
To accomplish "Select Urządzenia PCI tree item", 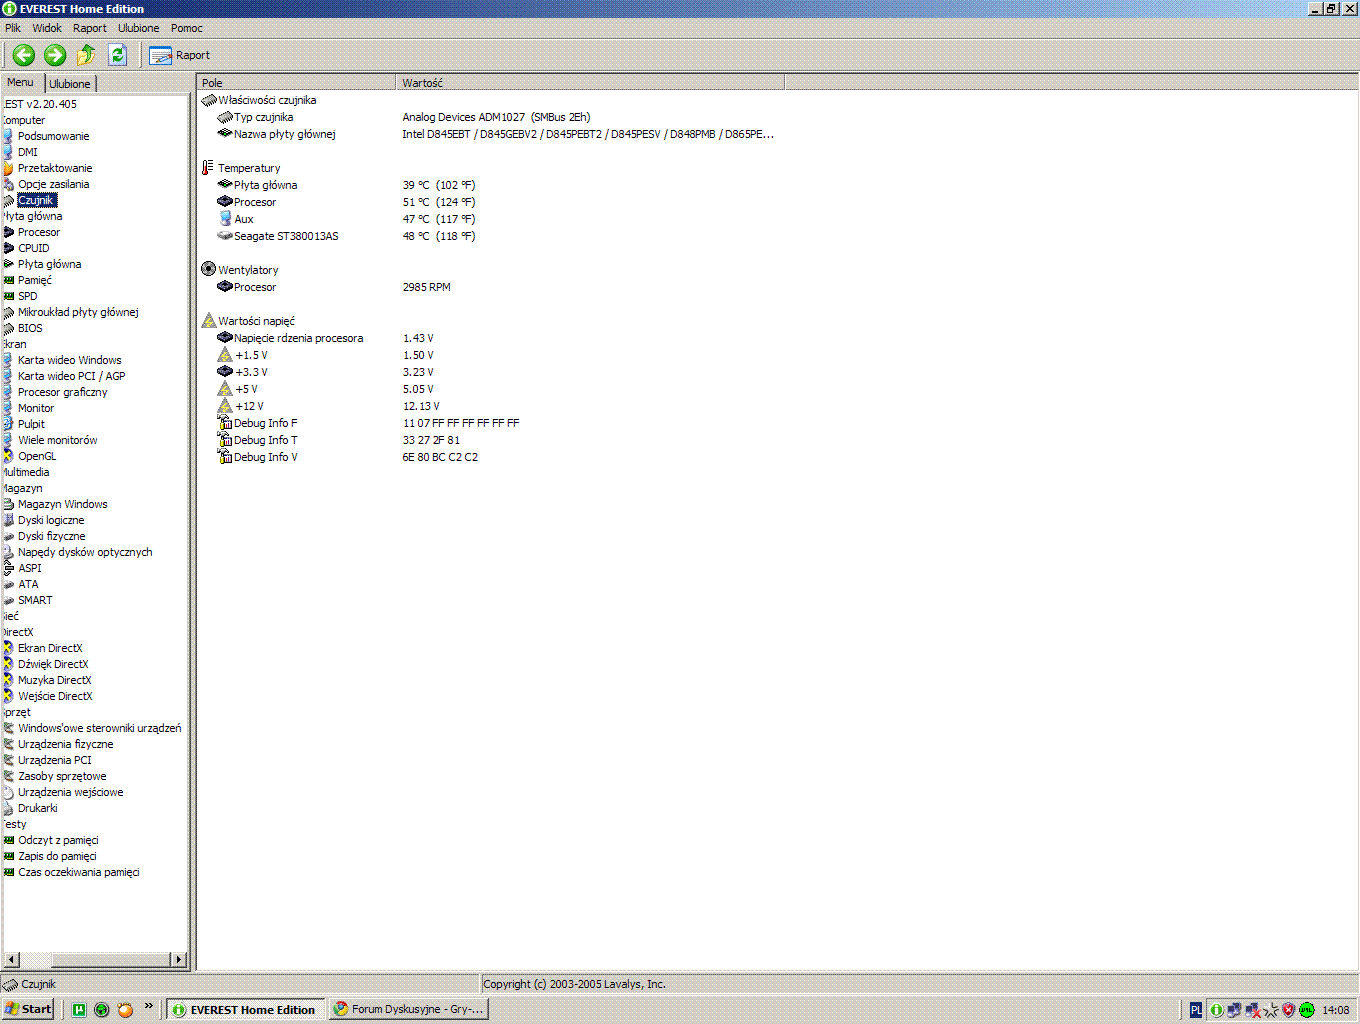I will [55, 760].
